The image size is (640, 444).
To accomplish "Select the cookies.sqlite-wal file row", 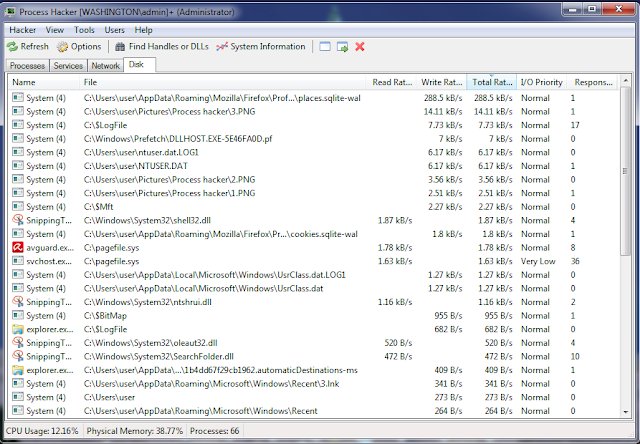I will coord(313,234).
